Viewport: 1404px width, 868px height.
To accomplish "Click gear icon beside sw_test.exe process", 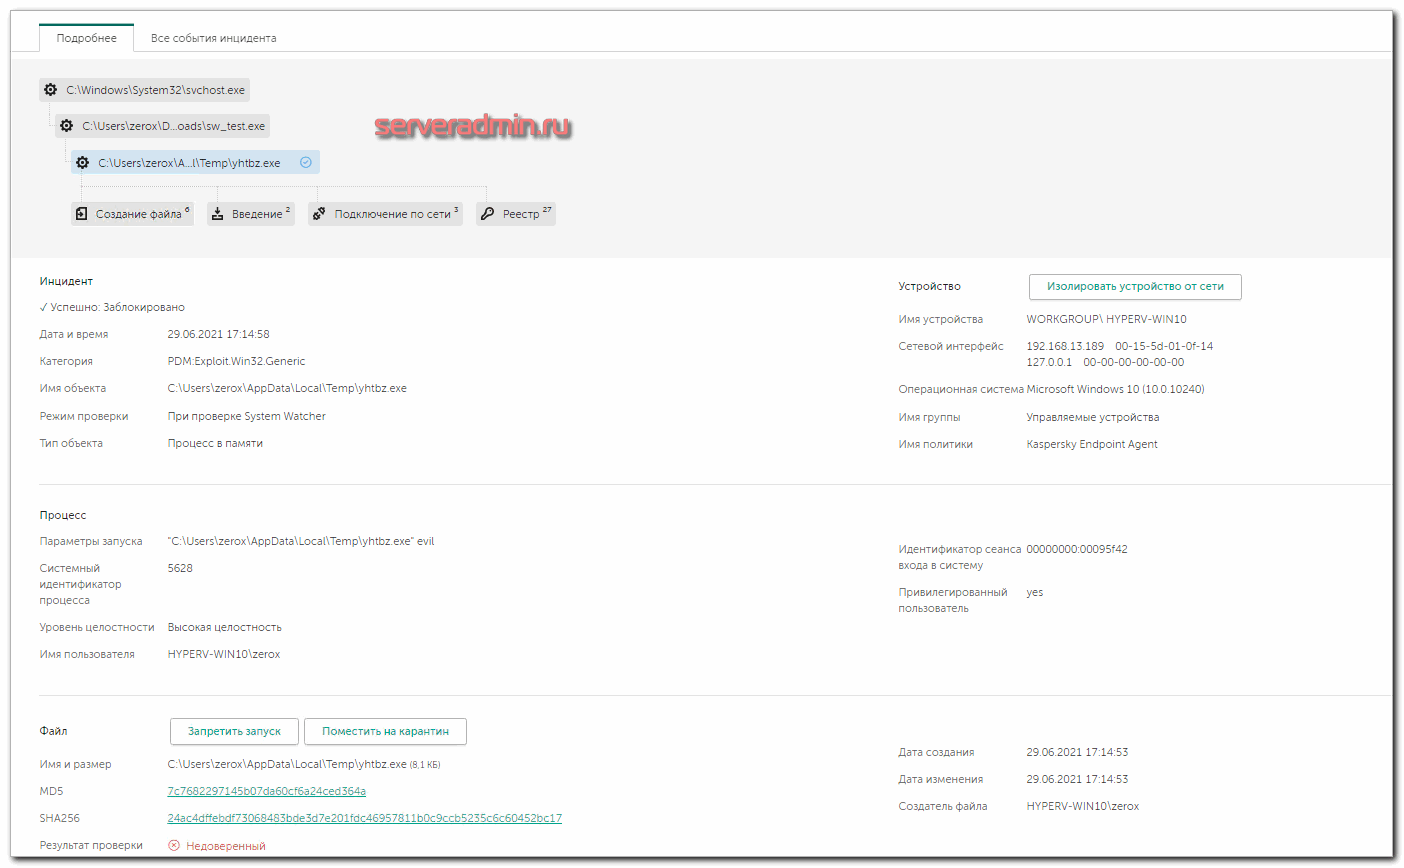I will [67, 126].
